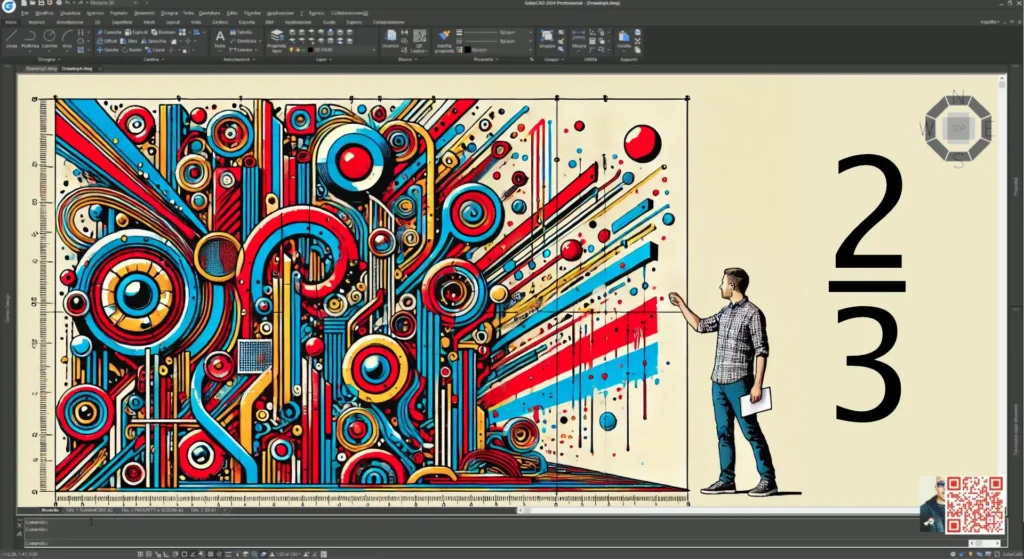Select the Cerchio circle tool

coord(50,39)
